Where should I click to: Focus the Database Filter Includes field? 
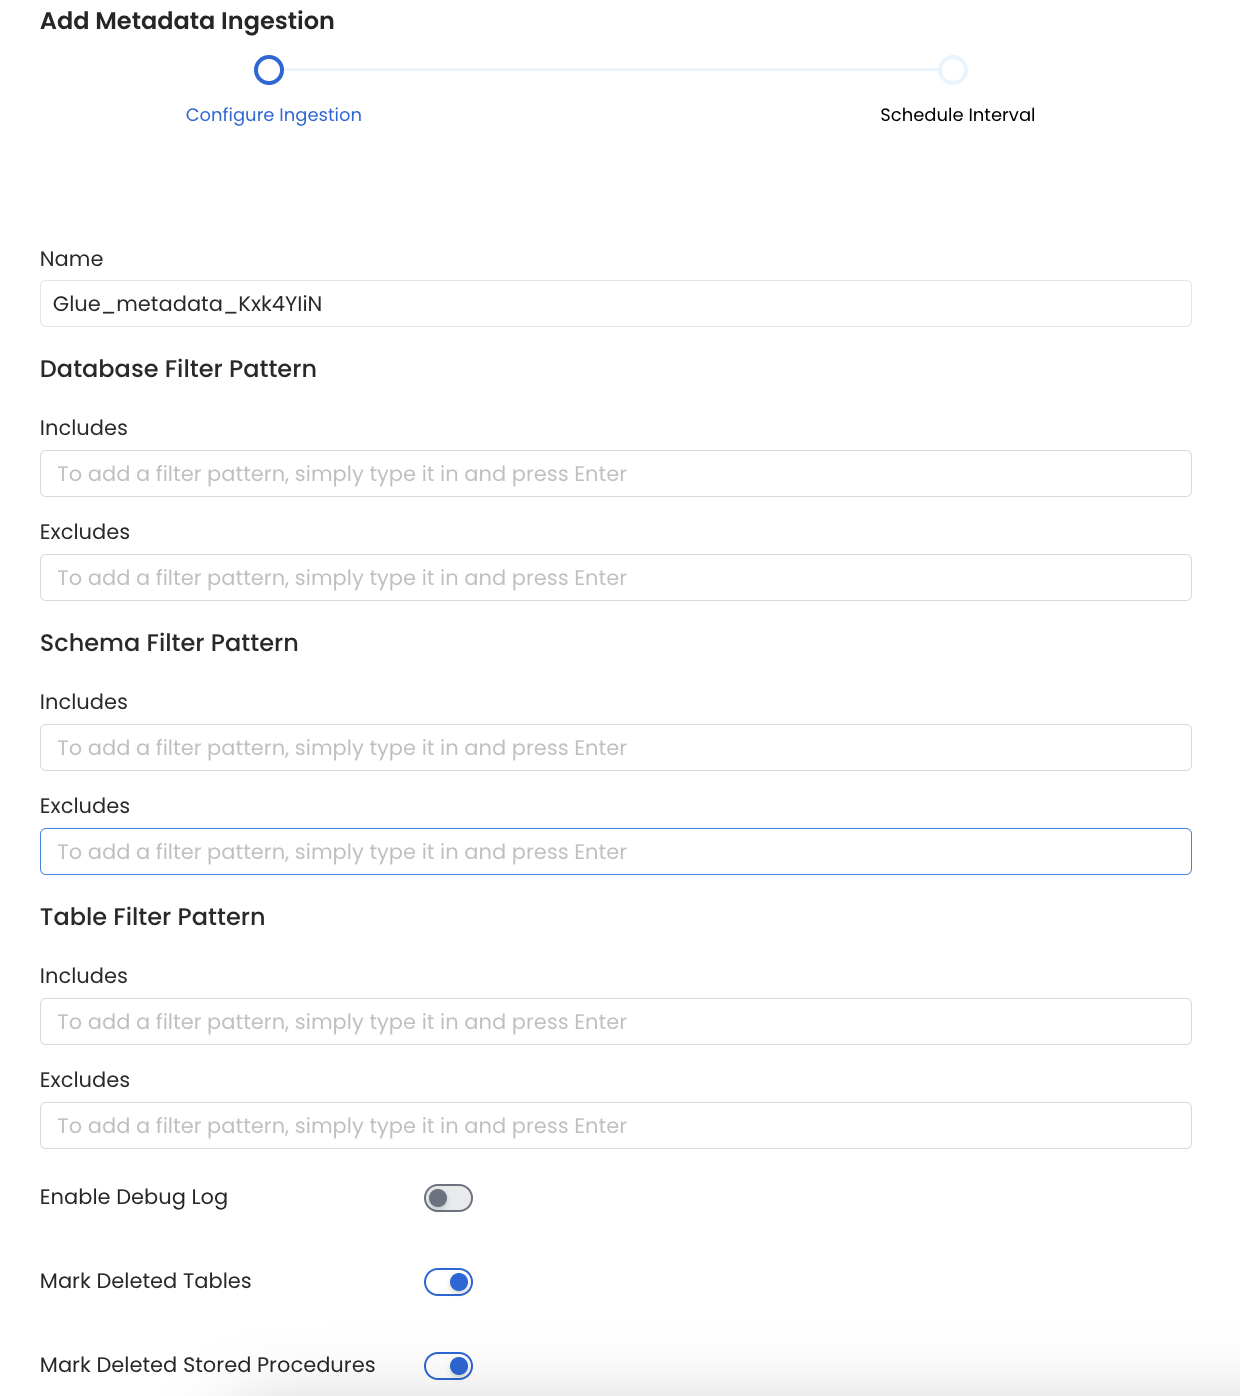tap(615, 473)
